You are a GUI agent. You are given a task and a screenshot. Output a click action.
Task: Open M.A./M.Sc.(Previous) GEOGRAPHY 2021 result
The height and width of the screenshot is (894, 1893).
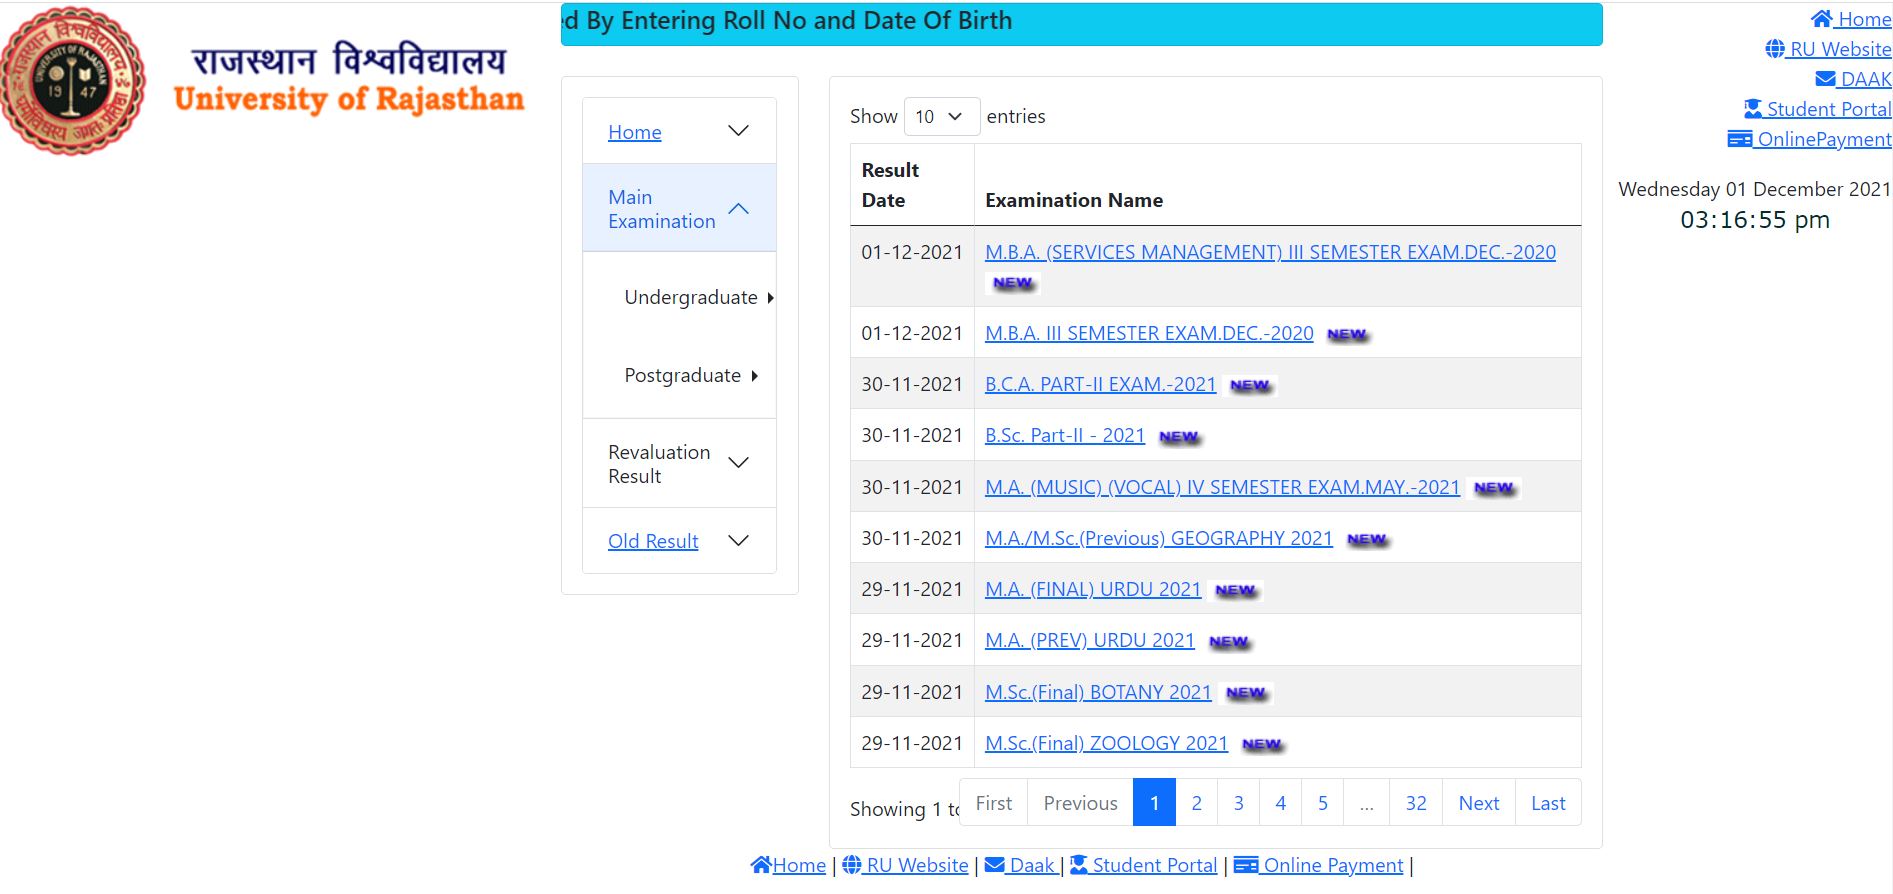point(1158,538)
